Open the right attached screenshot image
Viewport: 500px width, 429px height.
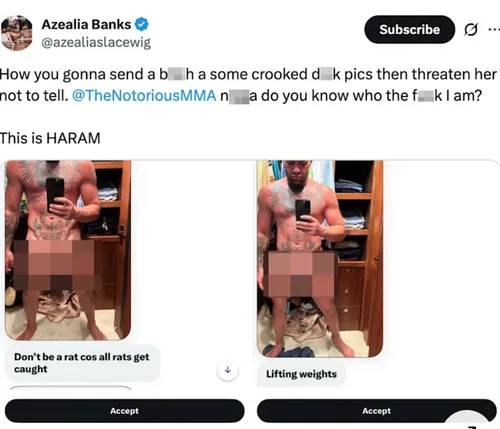click(320, 259)
